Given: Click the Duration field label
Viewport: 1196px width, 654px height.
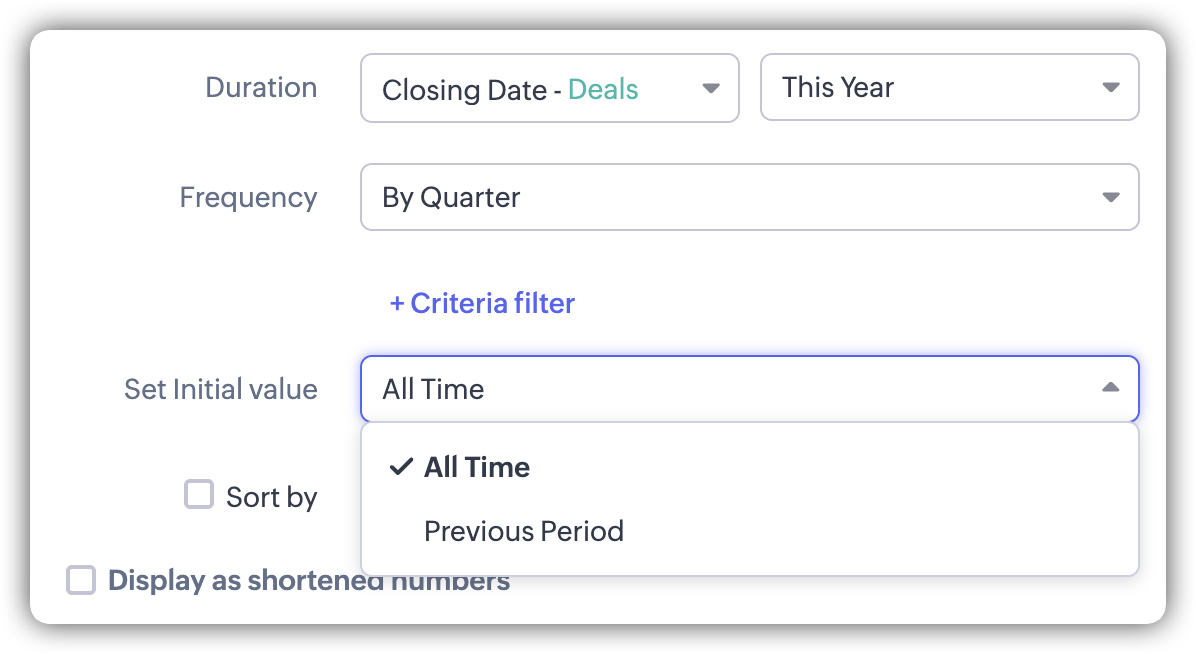Looking at the screenshot, I should [x=261, y=88].
